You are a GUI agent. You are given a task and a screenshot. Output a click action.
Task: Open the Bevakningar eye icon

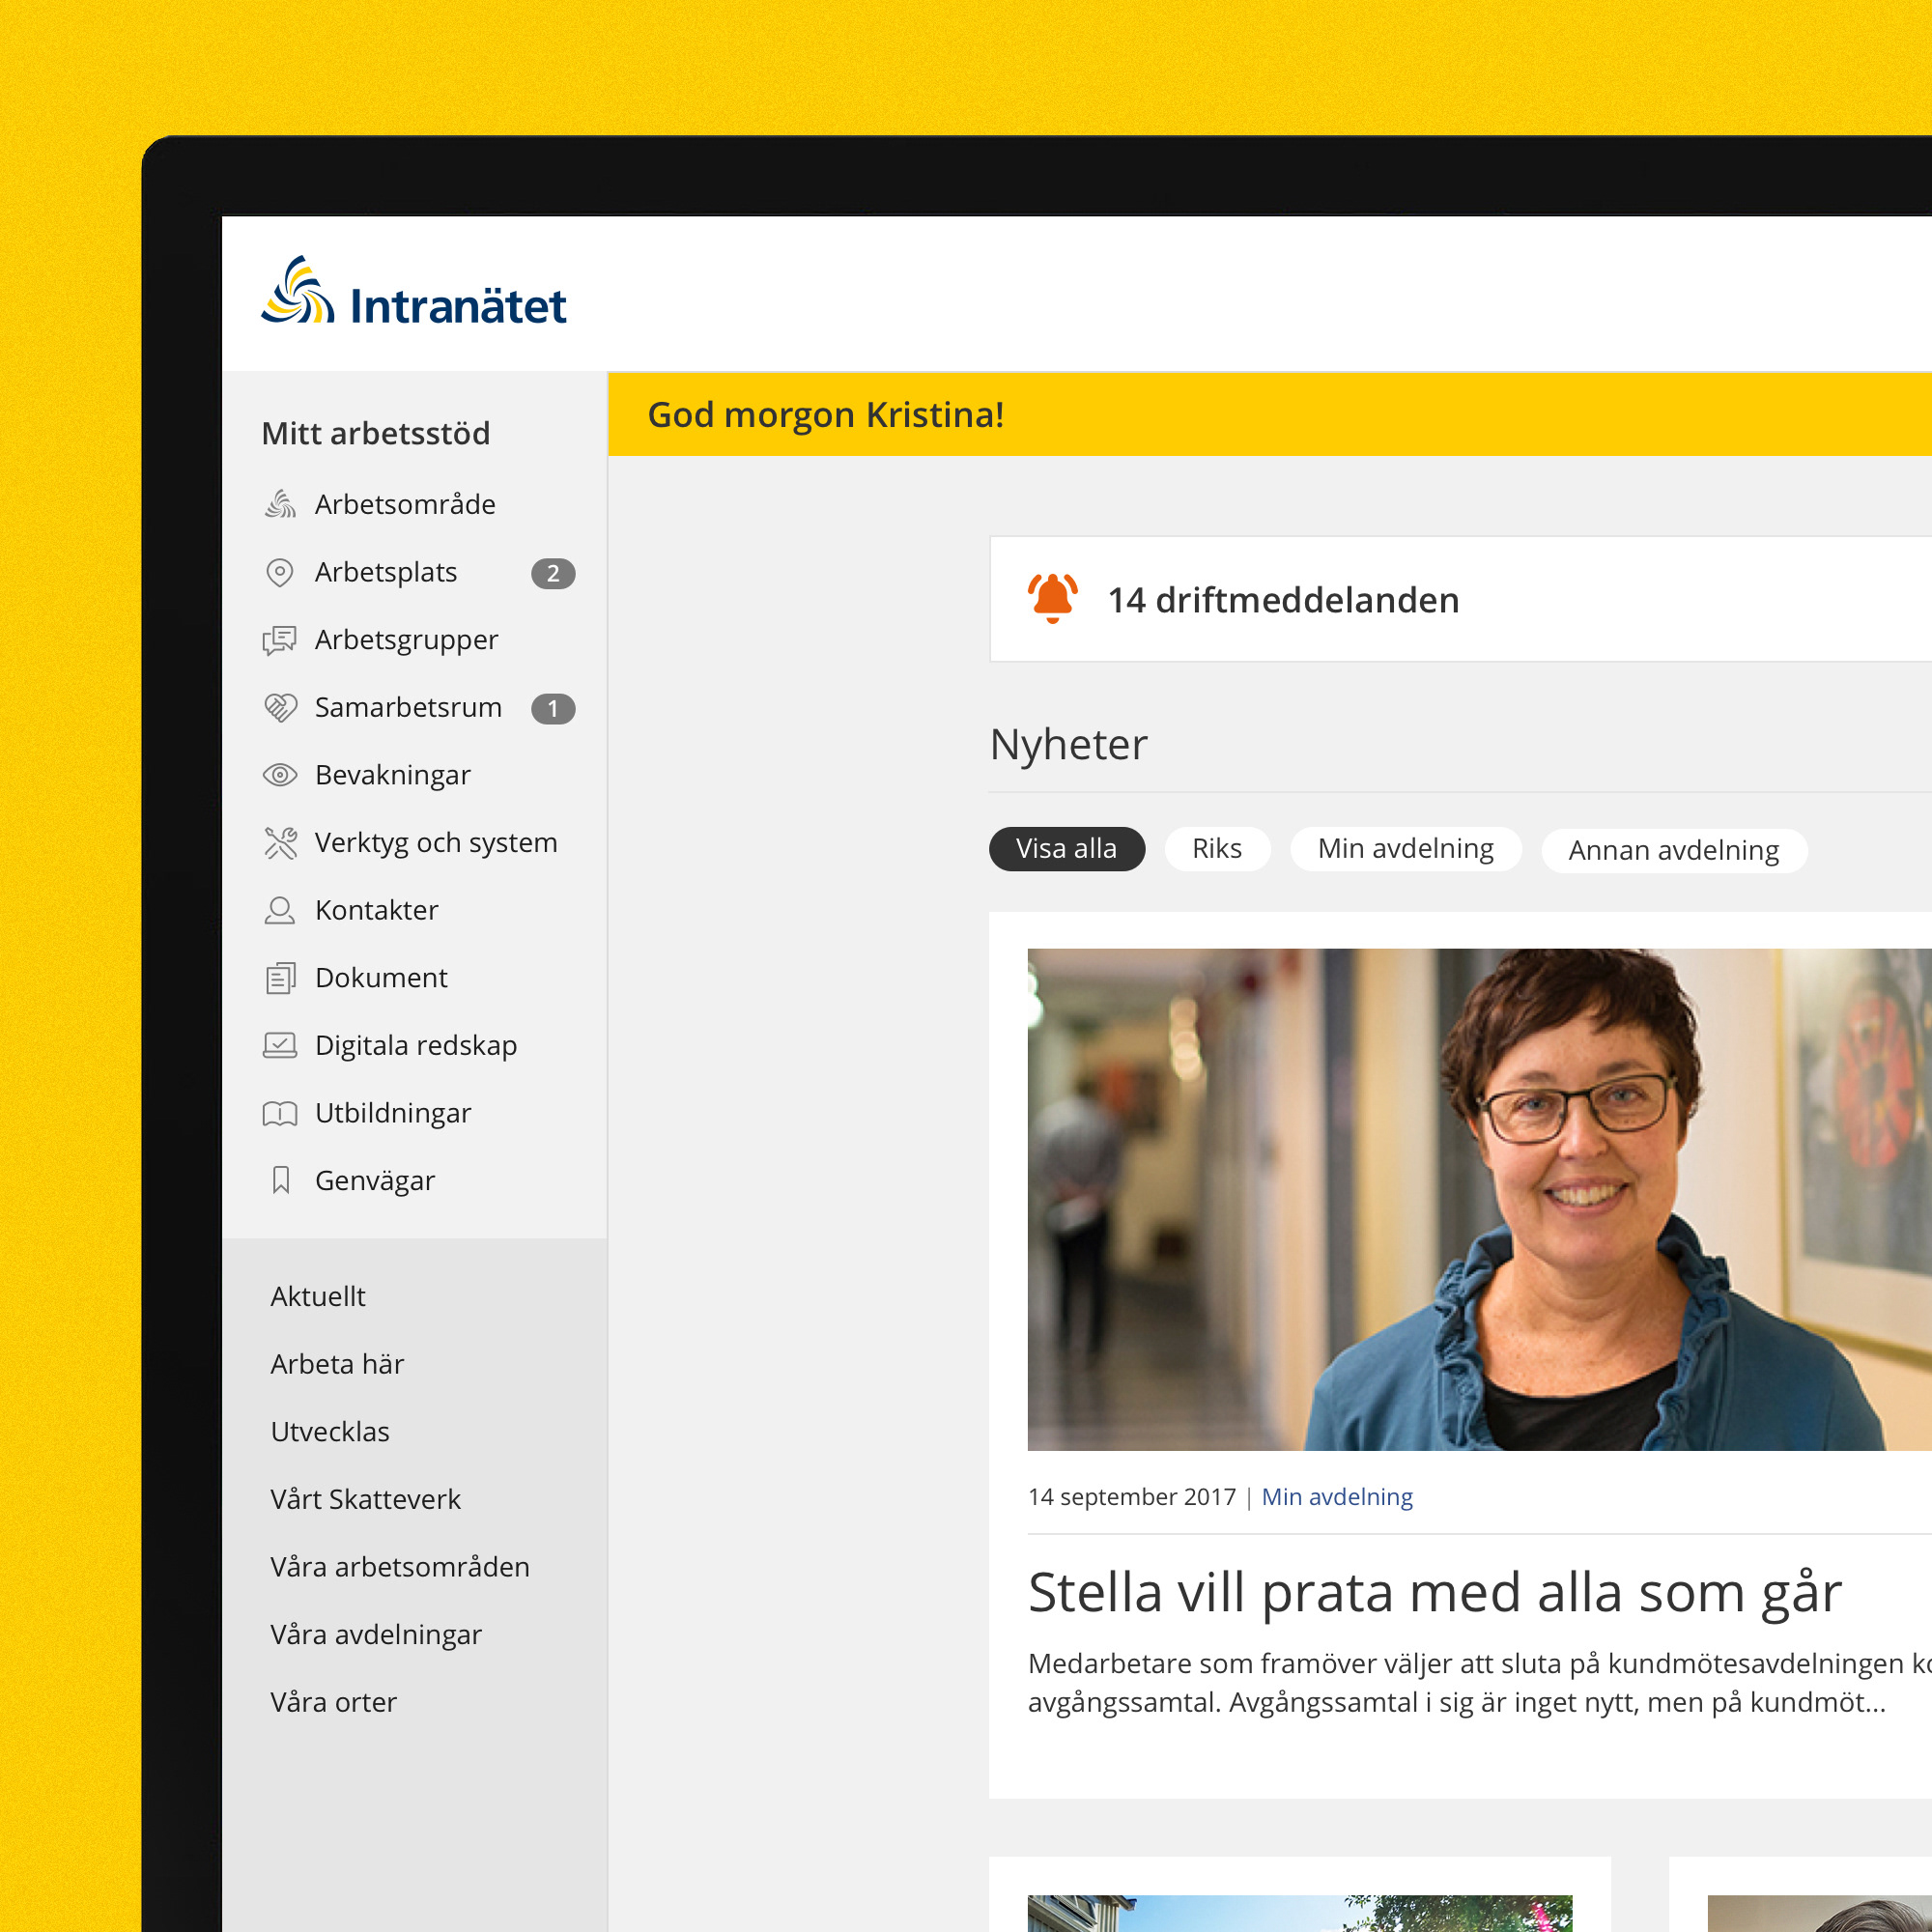[x=280, y=775]
